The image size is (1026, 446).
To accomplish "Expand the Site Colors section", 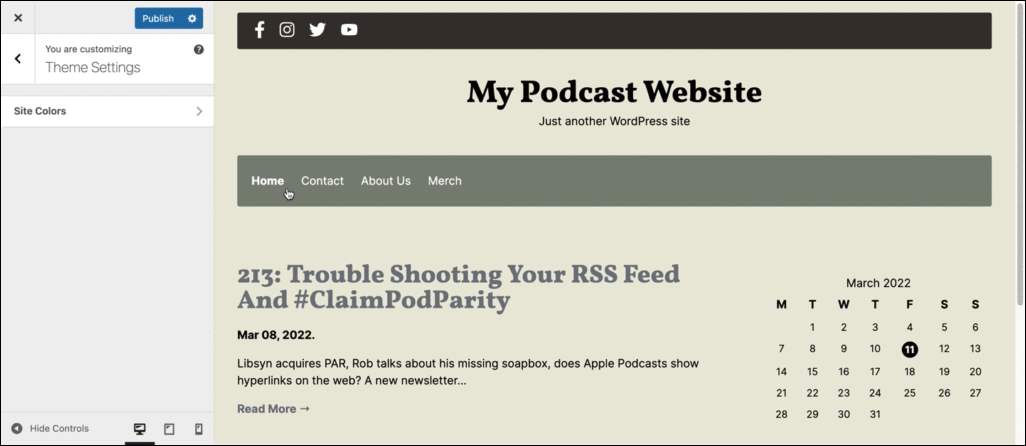I will coord(107,111).
